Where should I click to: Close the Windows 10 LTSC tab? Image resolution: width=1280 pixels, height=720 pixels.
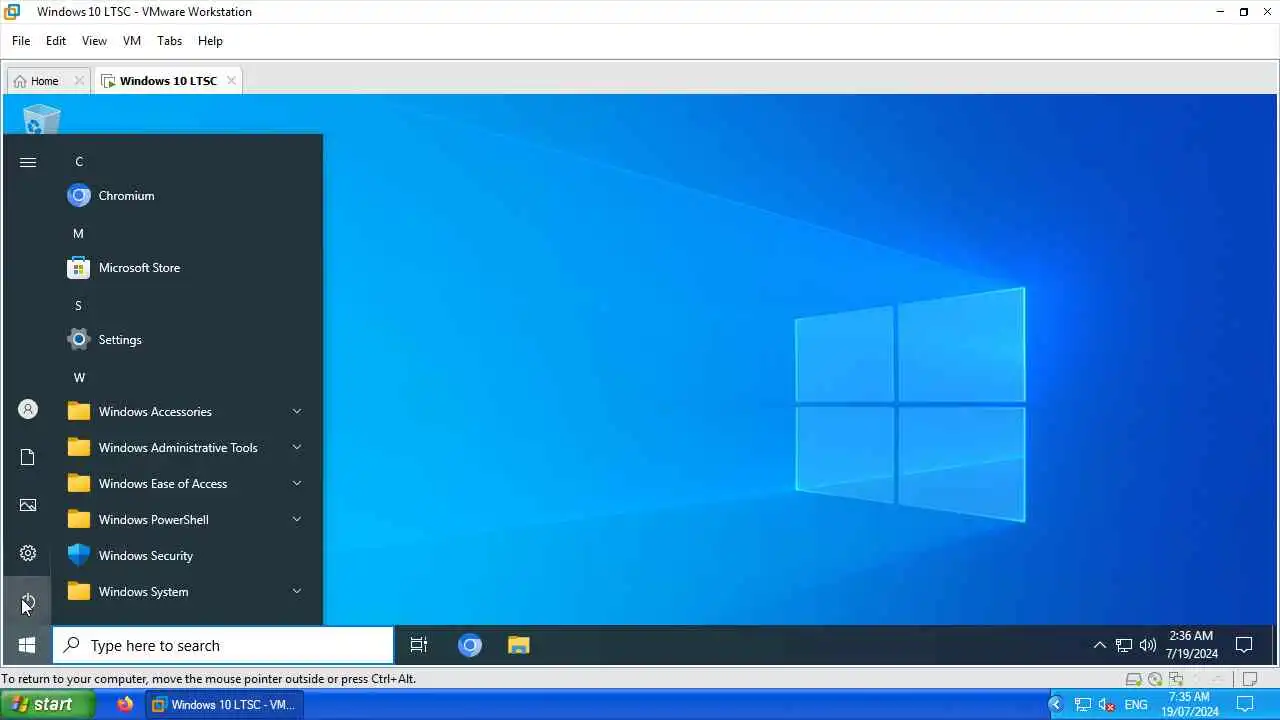click(231, 81)
